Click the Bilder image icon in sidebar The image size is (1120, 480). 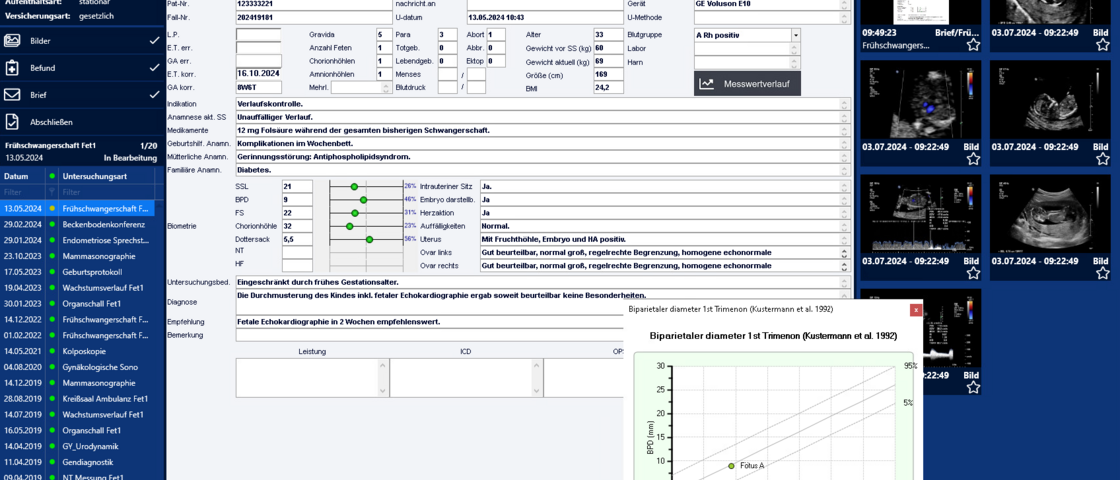[11, 41]
